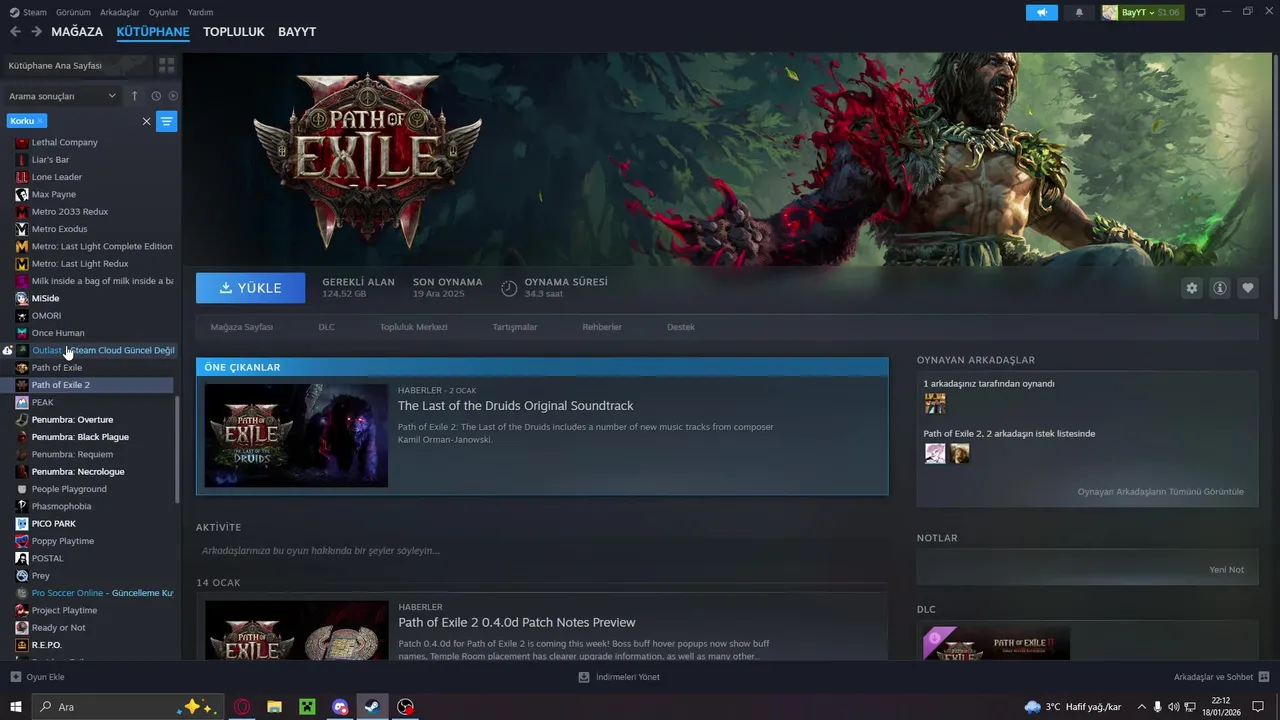
Task: Click Kütüphane Ana Sayfası button
Action: [76, 65]
